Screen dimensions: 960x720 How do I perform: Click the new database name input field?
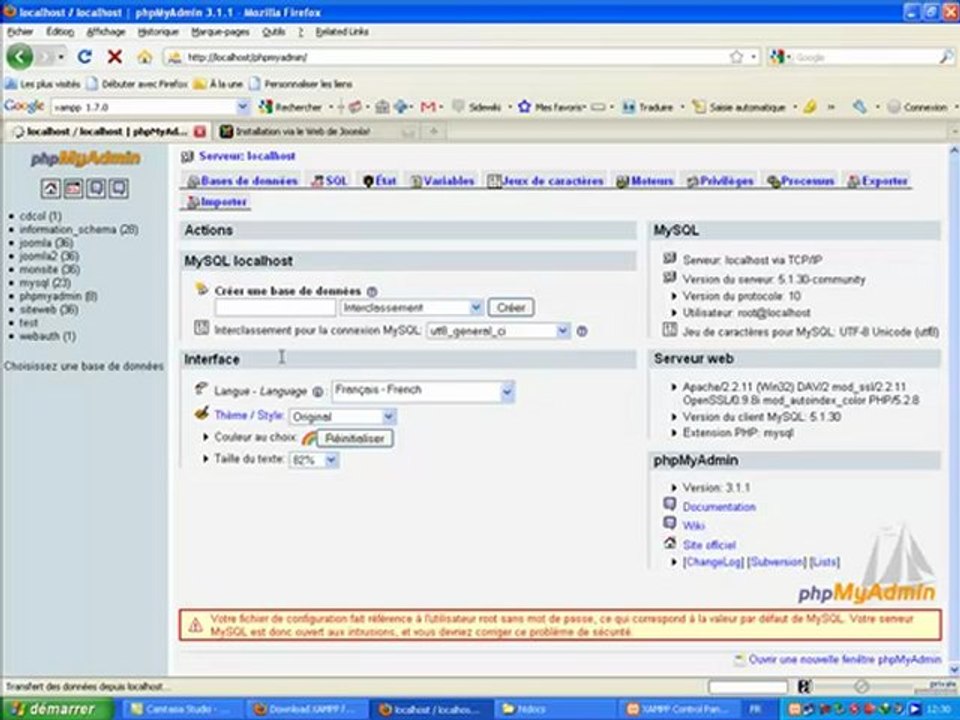[x=275, y=307]
